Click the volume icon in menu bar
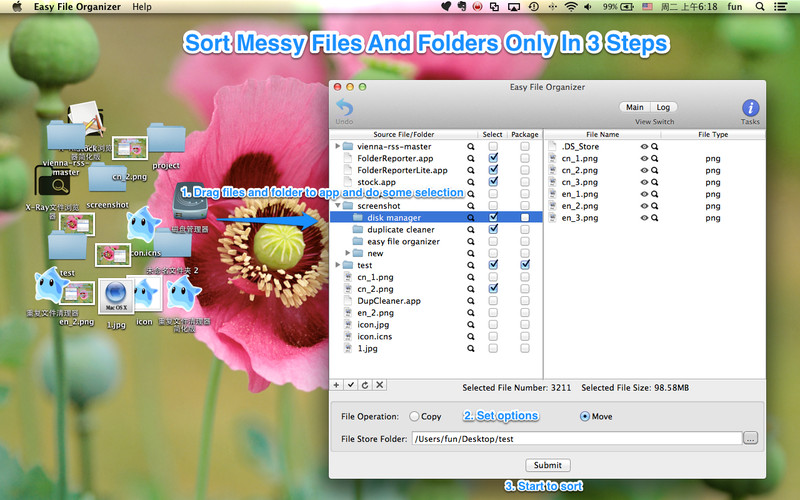 588,7
